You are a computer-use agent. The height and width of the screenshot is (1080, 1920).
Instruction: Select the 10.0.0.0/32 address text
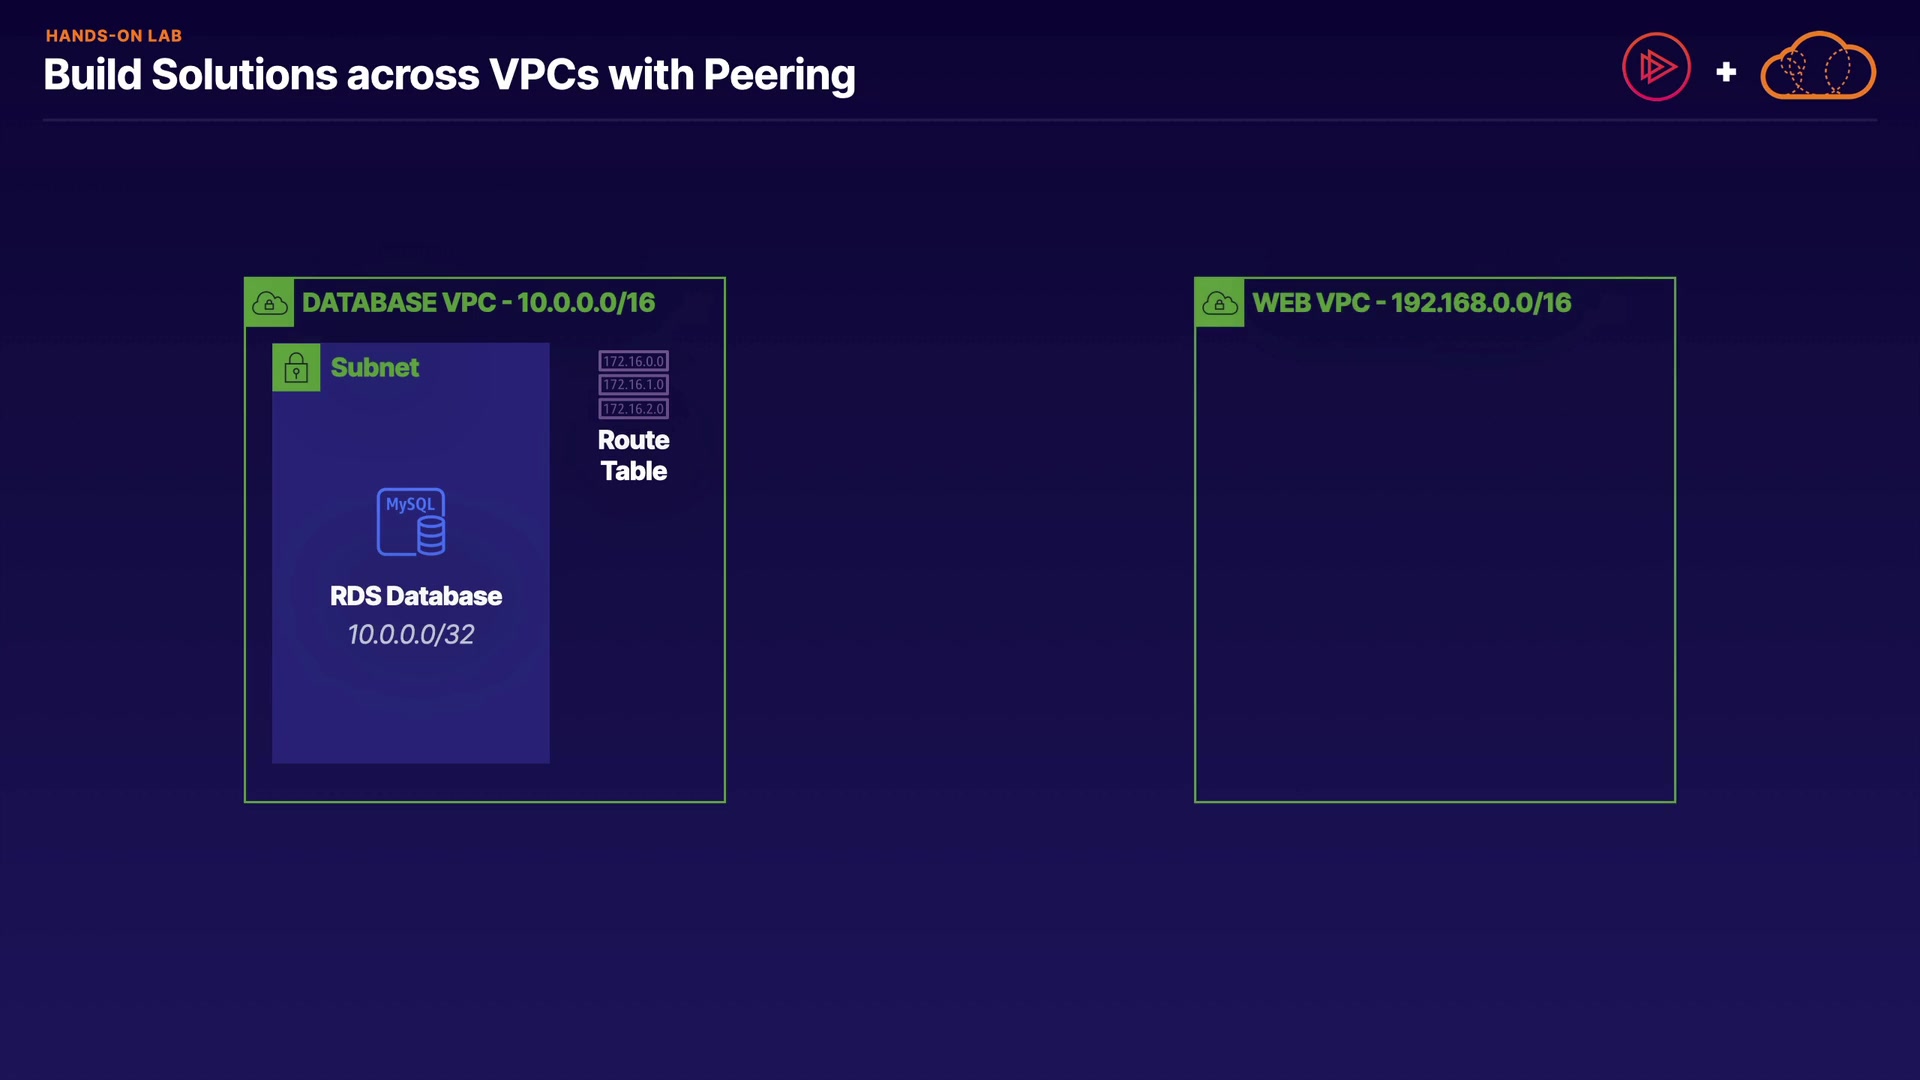[411, 634]
